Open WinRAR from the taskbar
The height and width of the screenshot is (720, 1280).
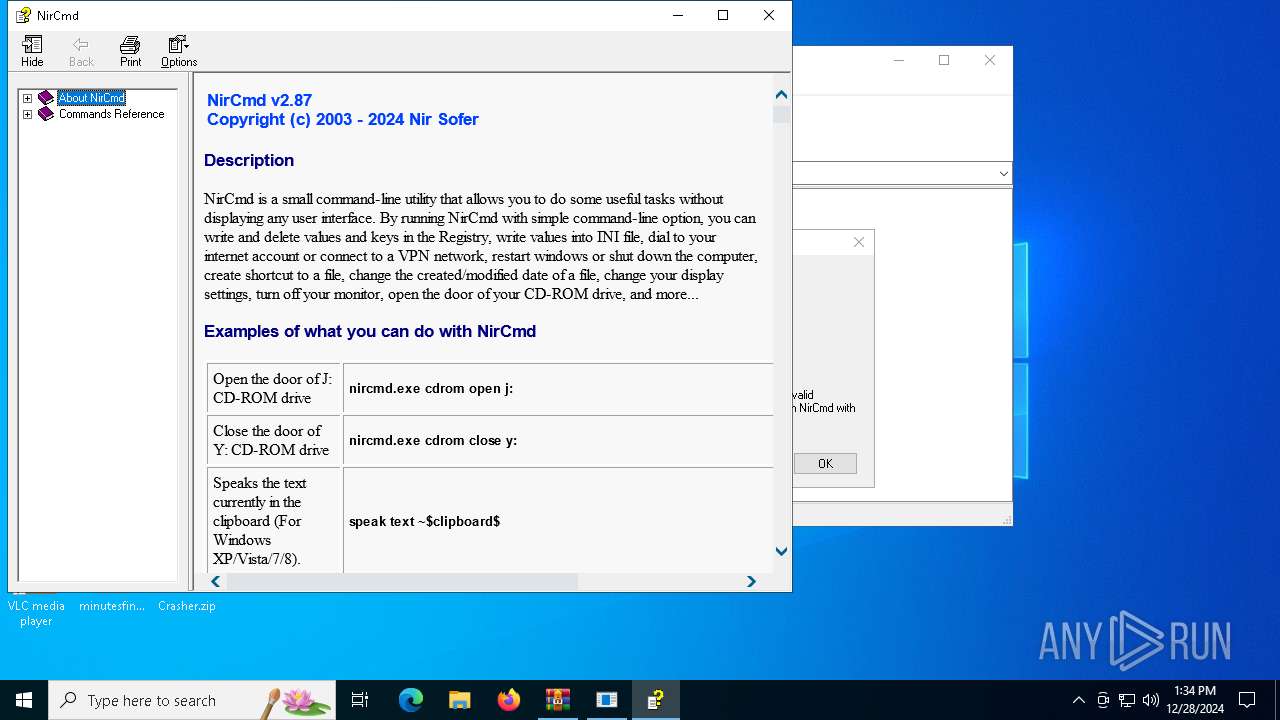[x=558, y=700]
